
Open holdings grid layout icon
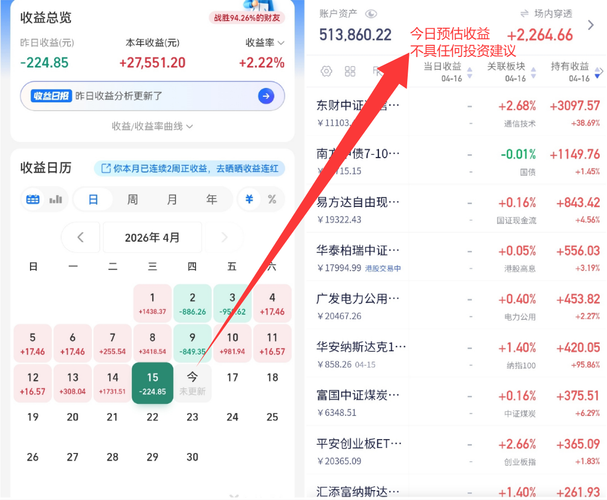point(350,71)
